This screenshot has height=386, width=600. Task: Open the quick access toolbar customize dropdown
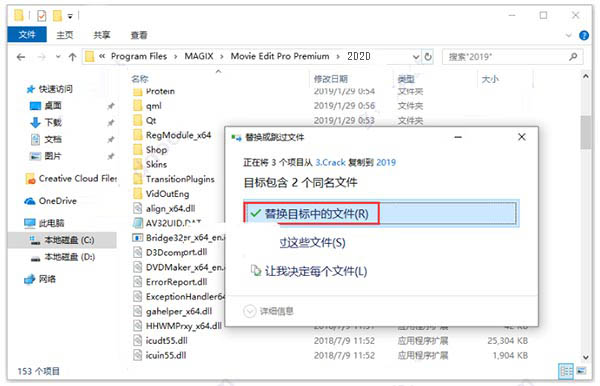point(70,16)
